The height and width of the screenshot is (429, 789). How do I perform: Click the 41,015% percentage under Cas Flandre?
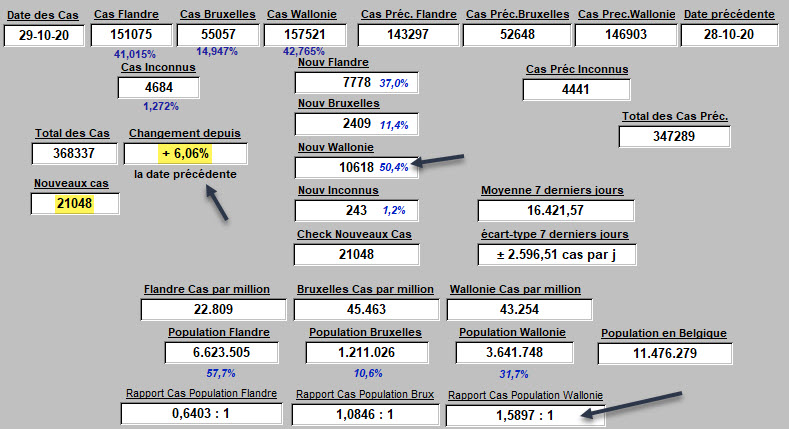(x=134, y=54)
